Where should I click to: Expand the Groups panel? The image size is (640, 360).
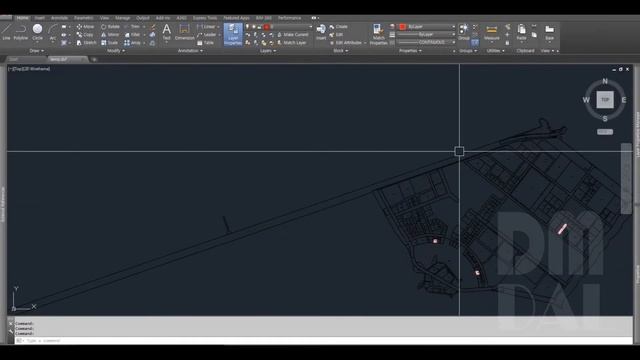point(468,51)
